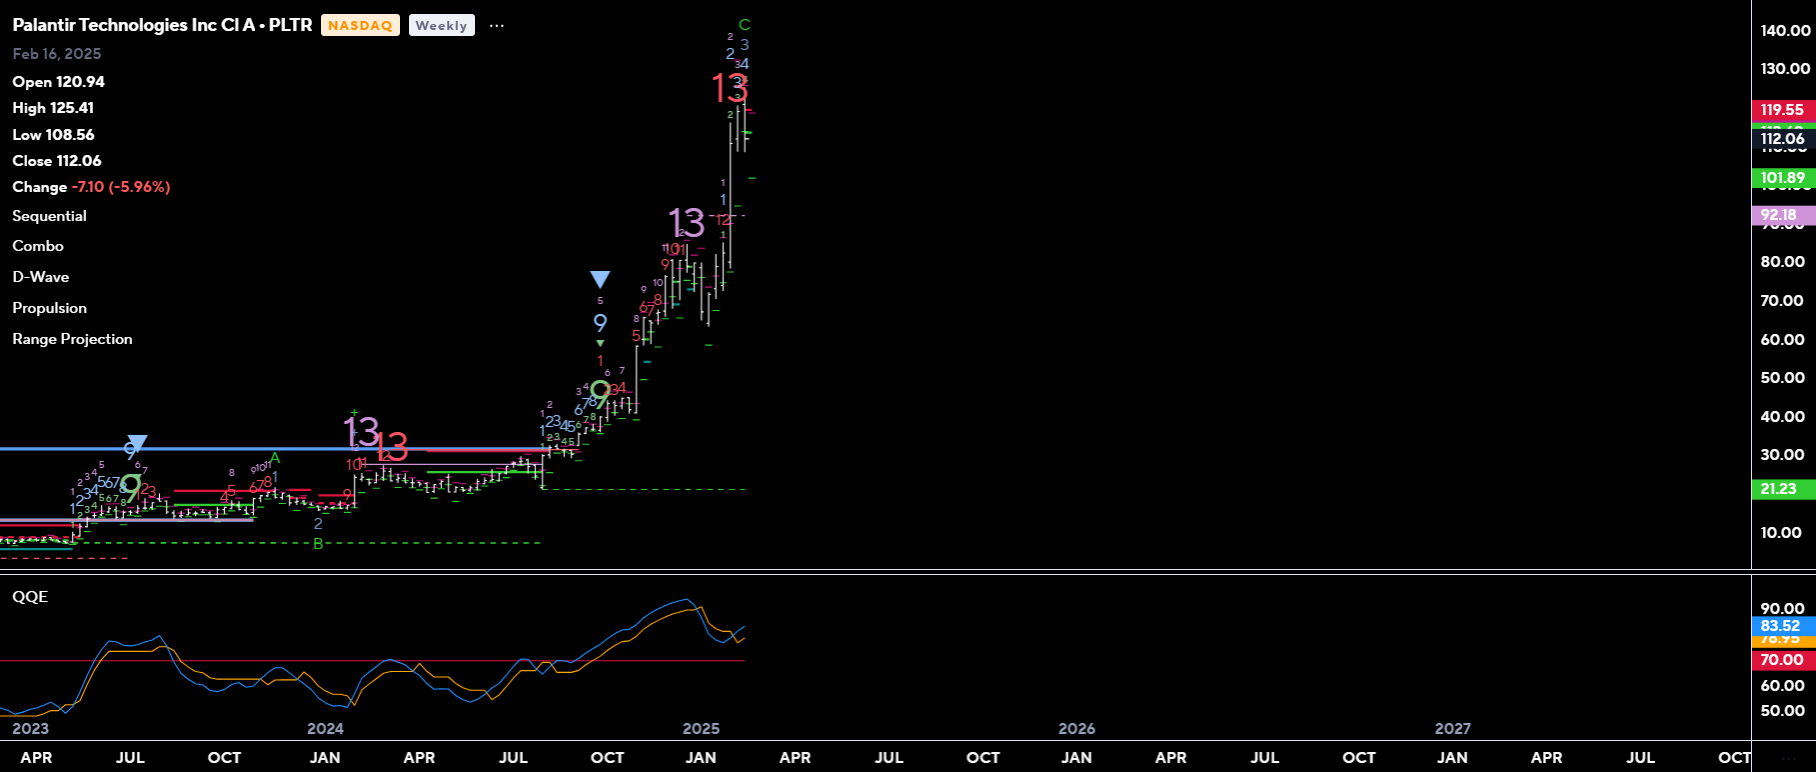Click the blue down-triangle marker near July 2023
This screenshot has width=1816, height=772.
[x=138, y=443]
